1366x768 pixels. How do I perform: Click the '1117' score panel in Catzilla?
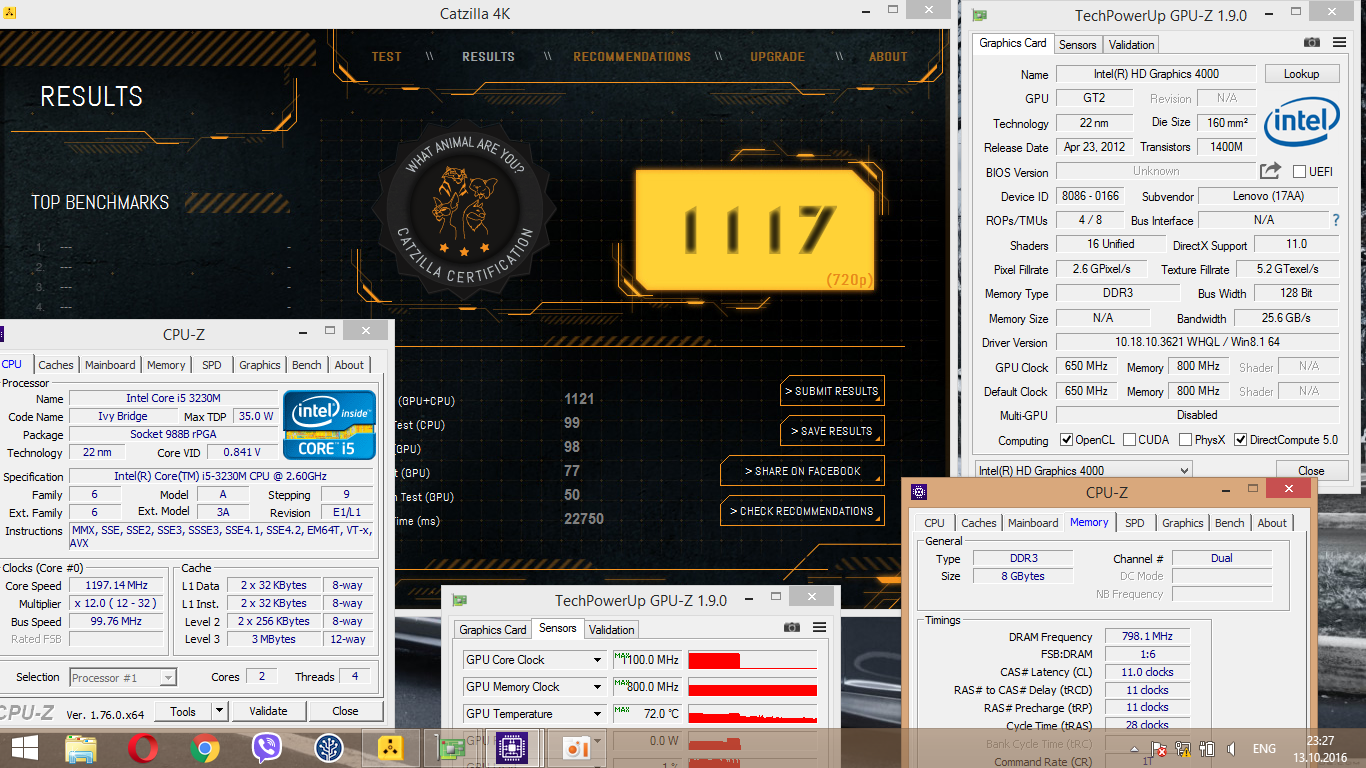click(x=756, y=228)
